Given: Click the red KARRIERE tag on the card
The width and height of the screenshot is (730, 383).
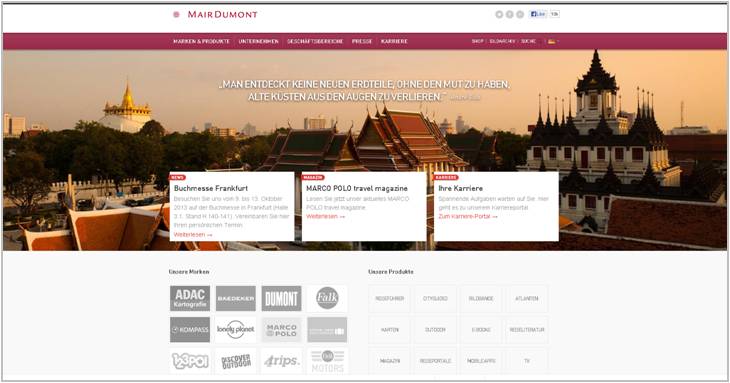Looking at the screenshot, I should 446,177.
